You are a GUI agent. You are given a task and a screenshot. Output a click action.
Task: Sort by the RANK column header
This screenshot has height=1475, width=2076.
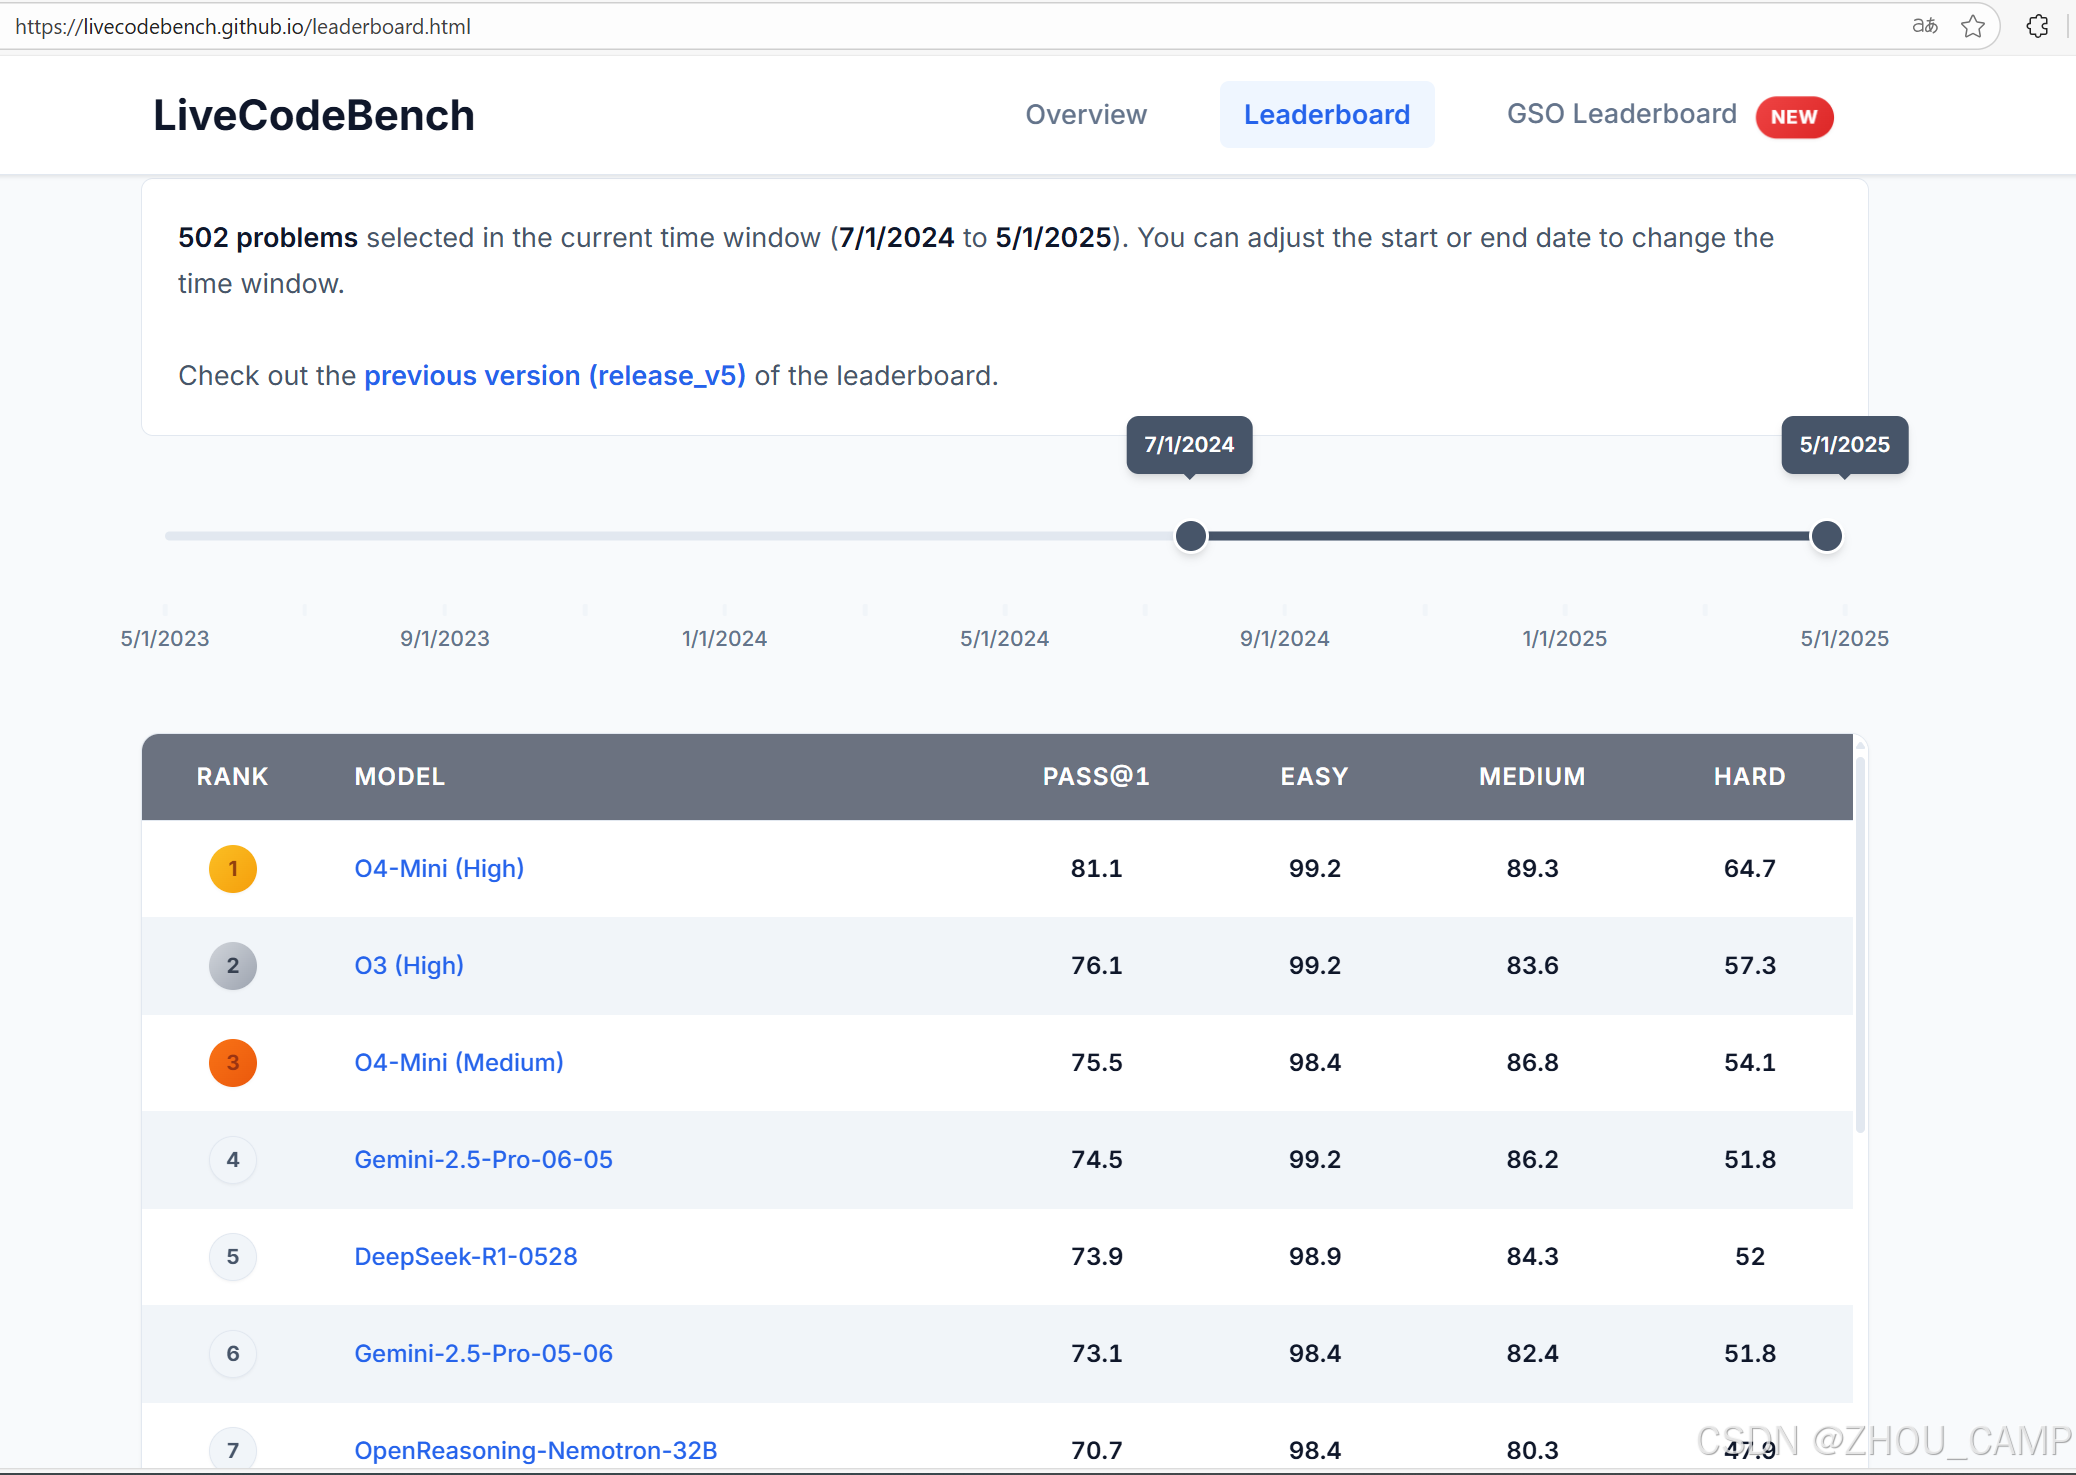[232, 777]
